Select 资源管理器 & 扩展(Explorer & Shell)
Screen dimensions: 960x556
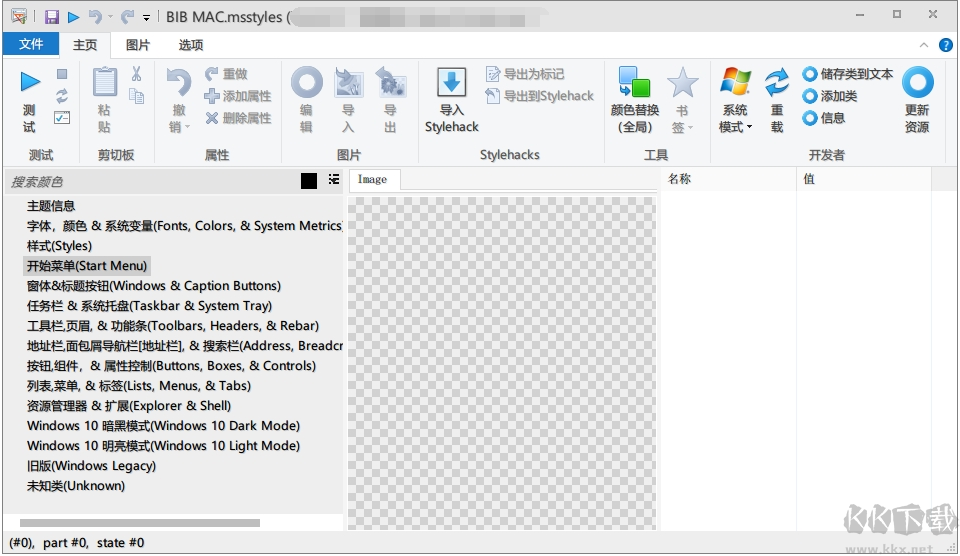point(129,406)
